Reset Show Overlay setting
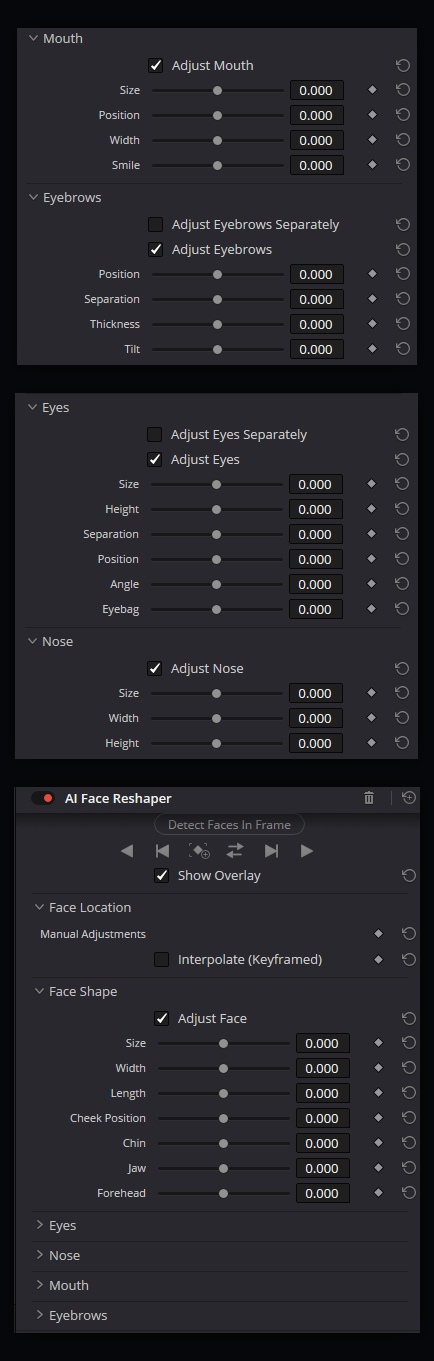The image size is (434, 1361). click(x=409, y=875)
